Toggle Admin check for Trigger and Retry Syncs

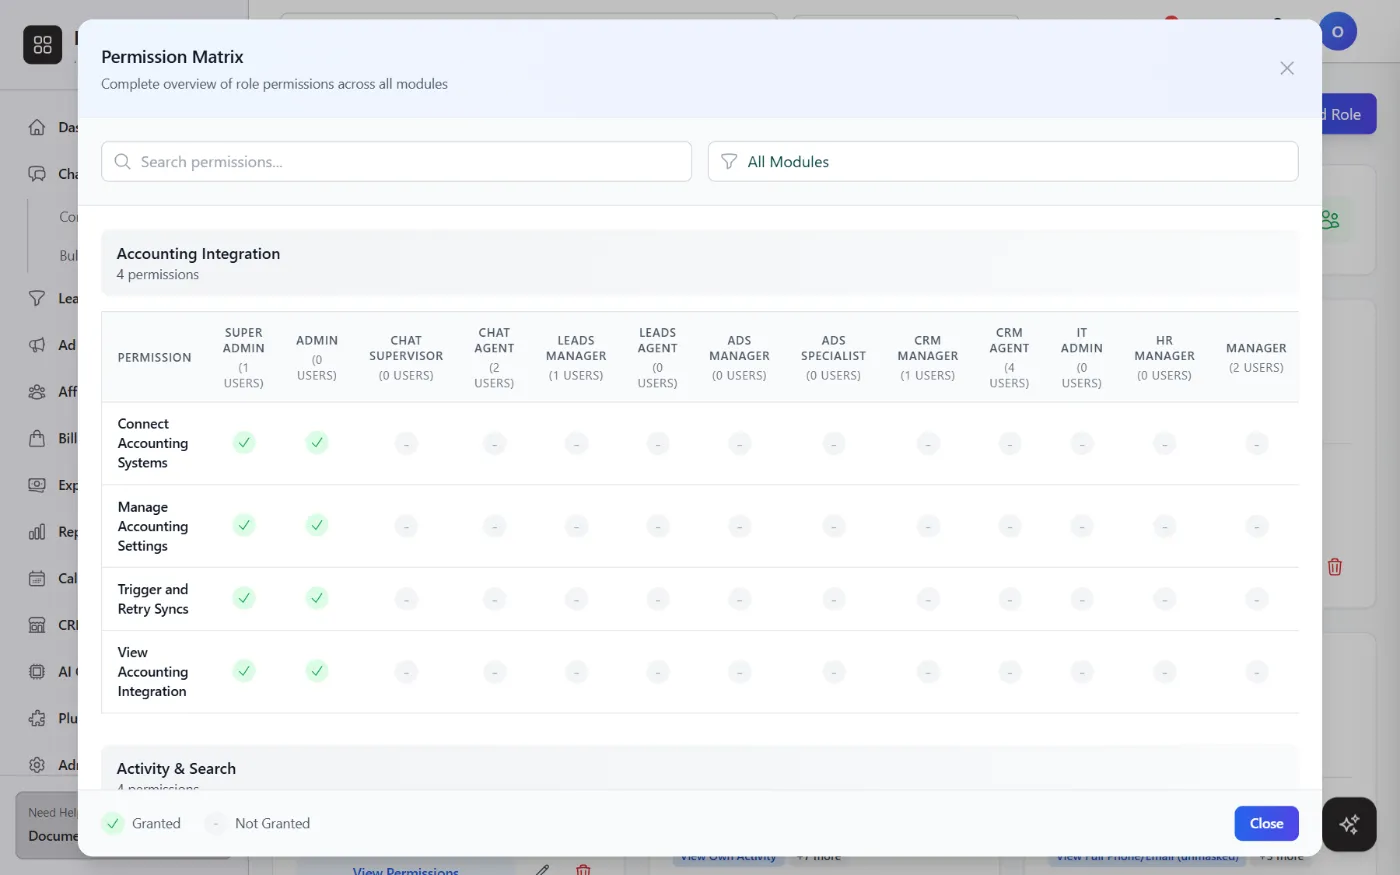click(317, 598)
